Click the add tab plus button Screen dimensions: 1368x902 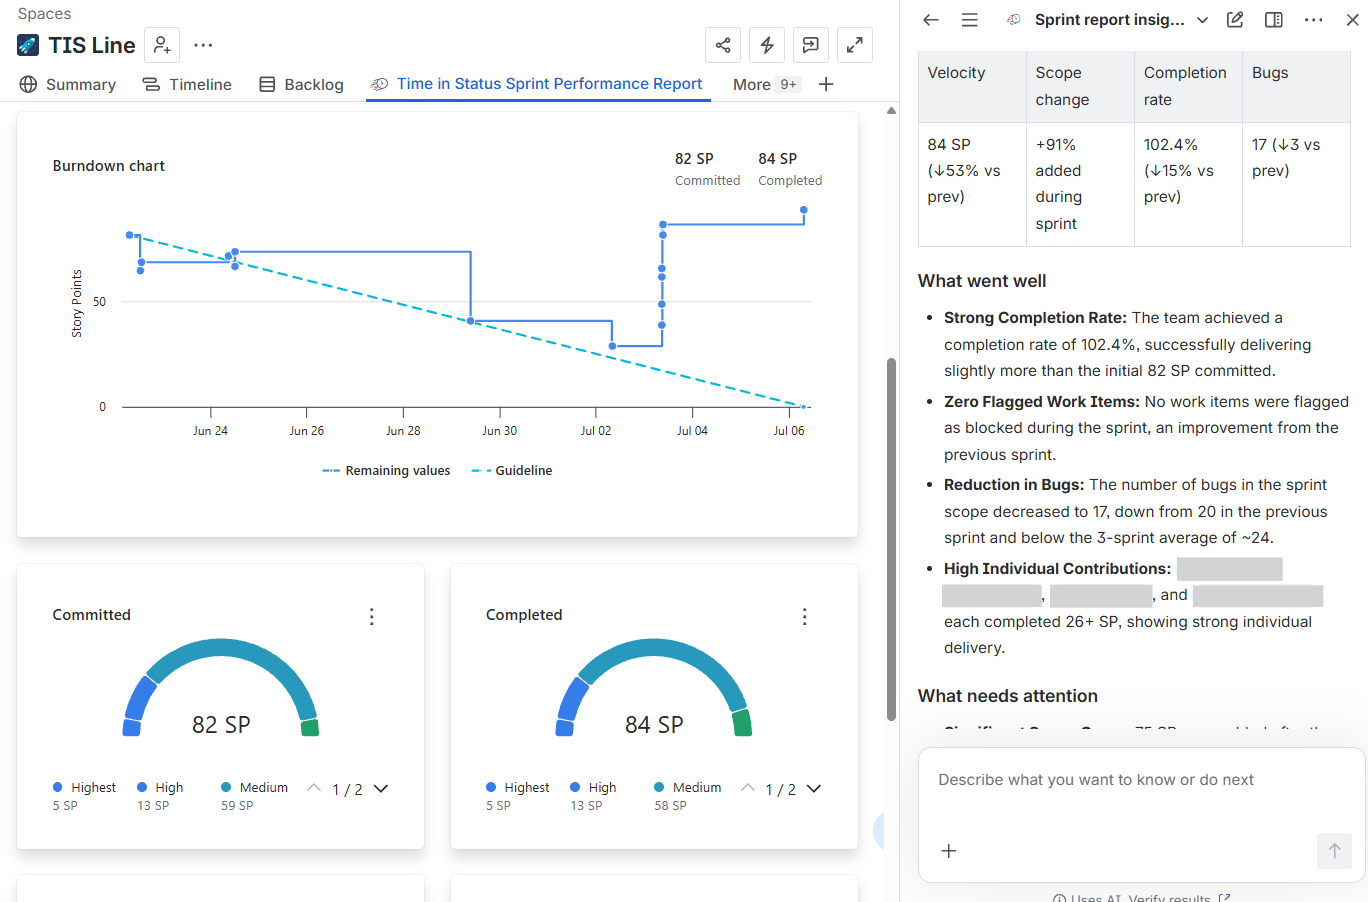coord(826,85)
